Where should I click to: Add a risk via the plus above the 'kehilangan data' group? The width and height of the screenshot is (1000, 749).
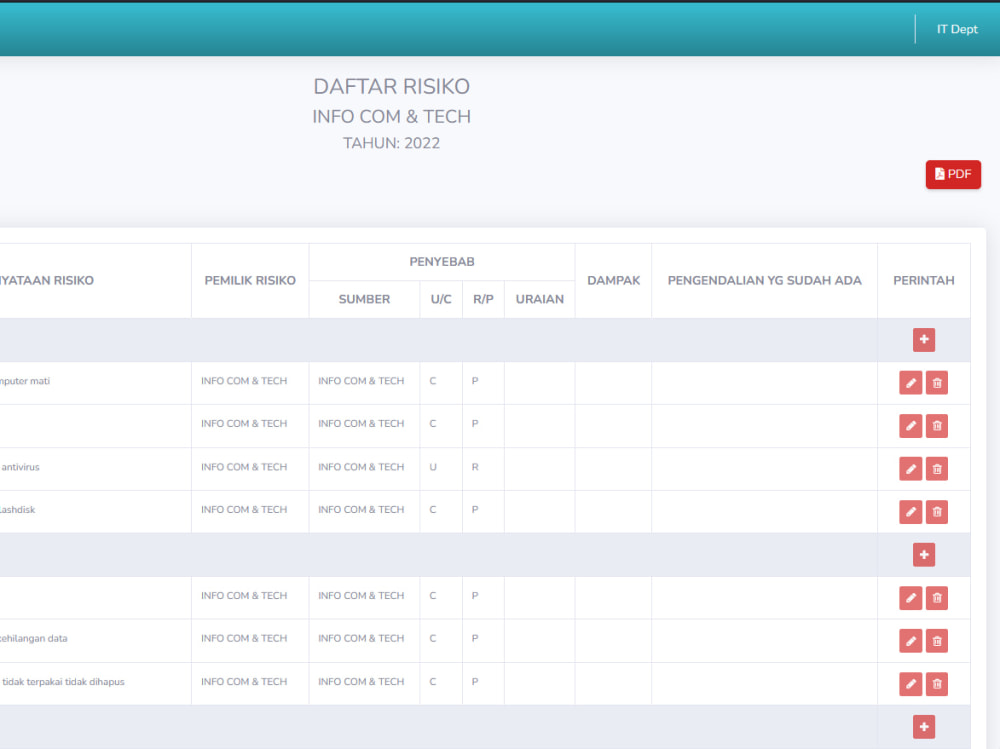coord(923,554)
